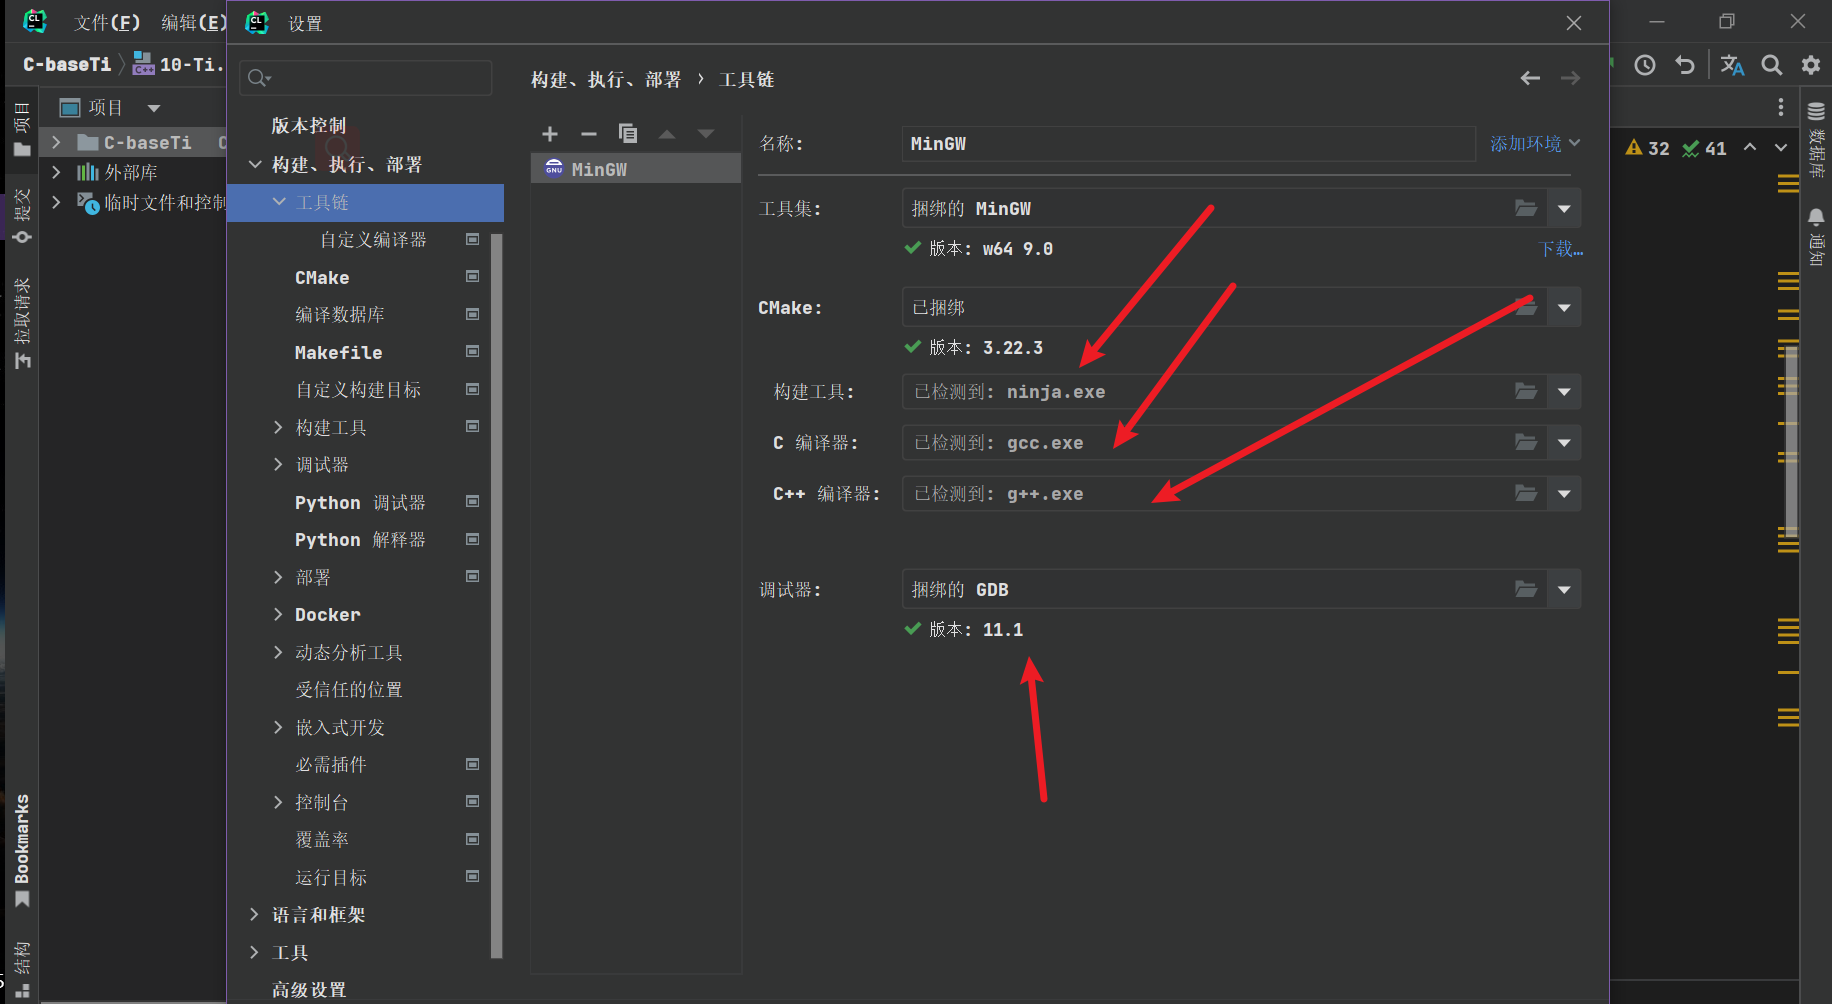Open the 项目 view dropdown
This screenshot has width=1832, height=1004.
tap(154, 108)
